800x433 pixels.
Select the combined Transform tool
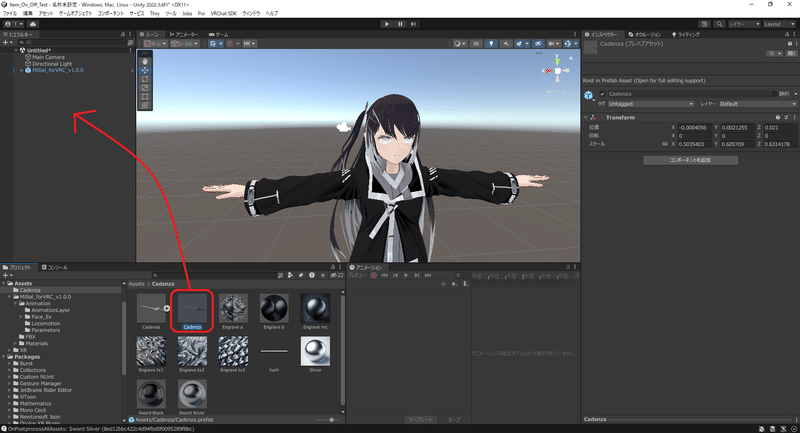click(x=145, y=105)
